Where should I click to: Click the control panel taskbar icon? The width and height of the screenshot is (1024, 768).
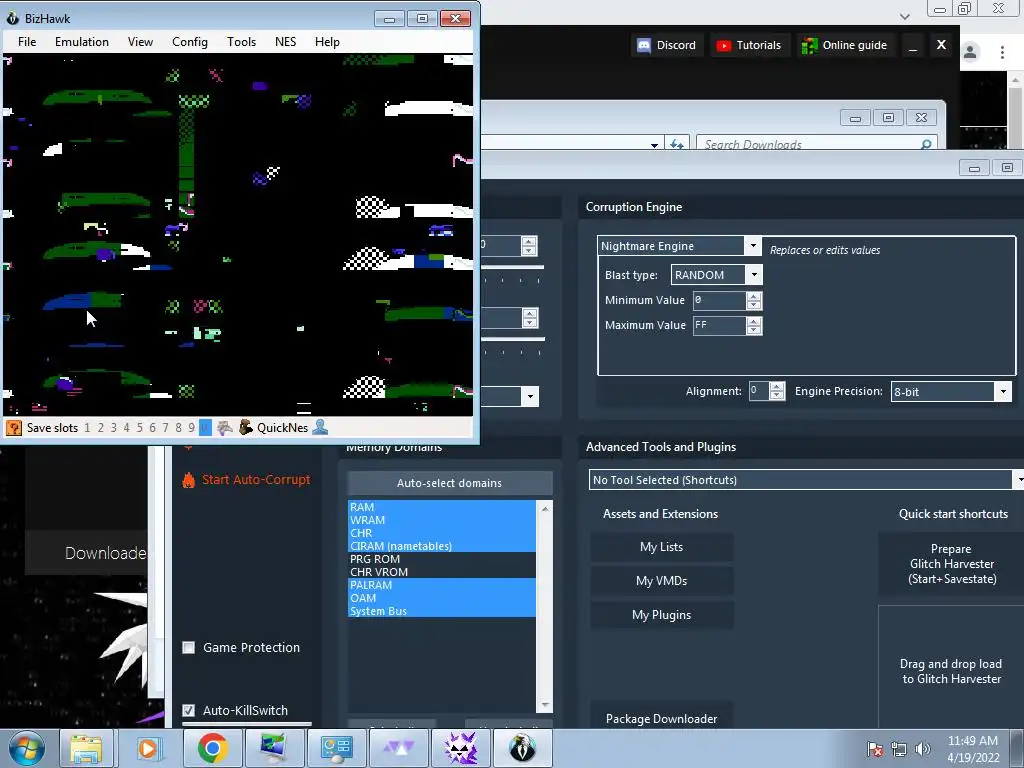336,748
